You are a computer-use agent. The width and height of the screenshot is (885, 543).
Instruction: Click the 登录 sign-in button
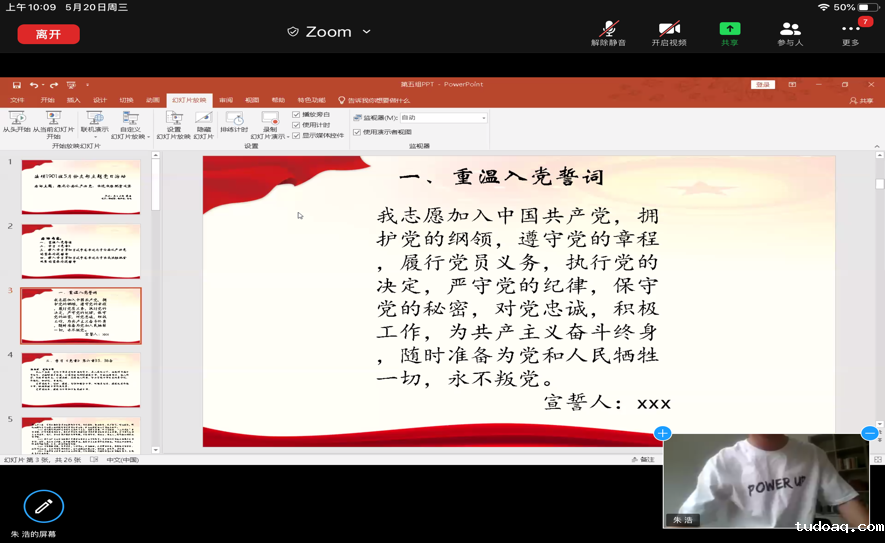click(763, 85)
